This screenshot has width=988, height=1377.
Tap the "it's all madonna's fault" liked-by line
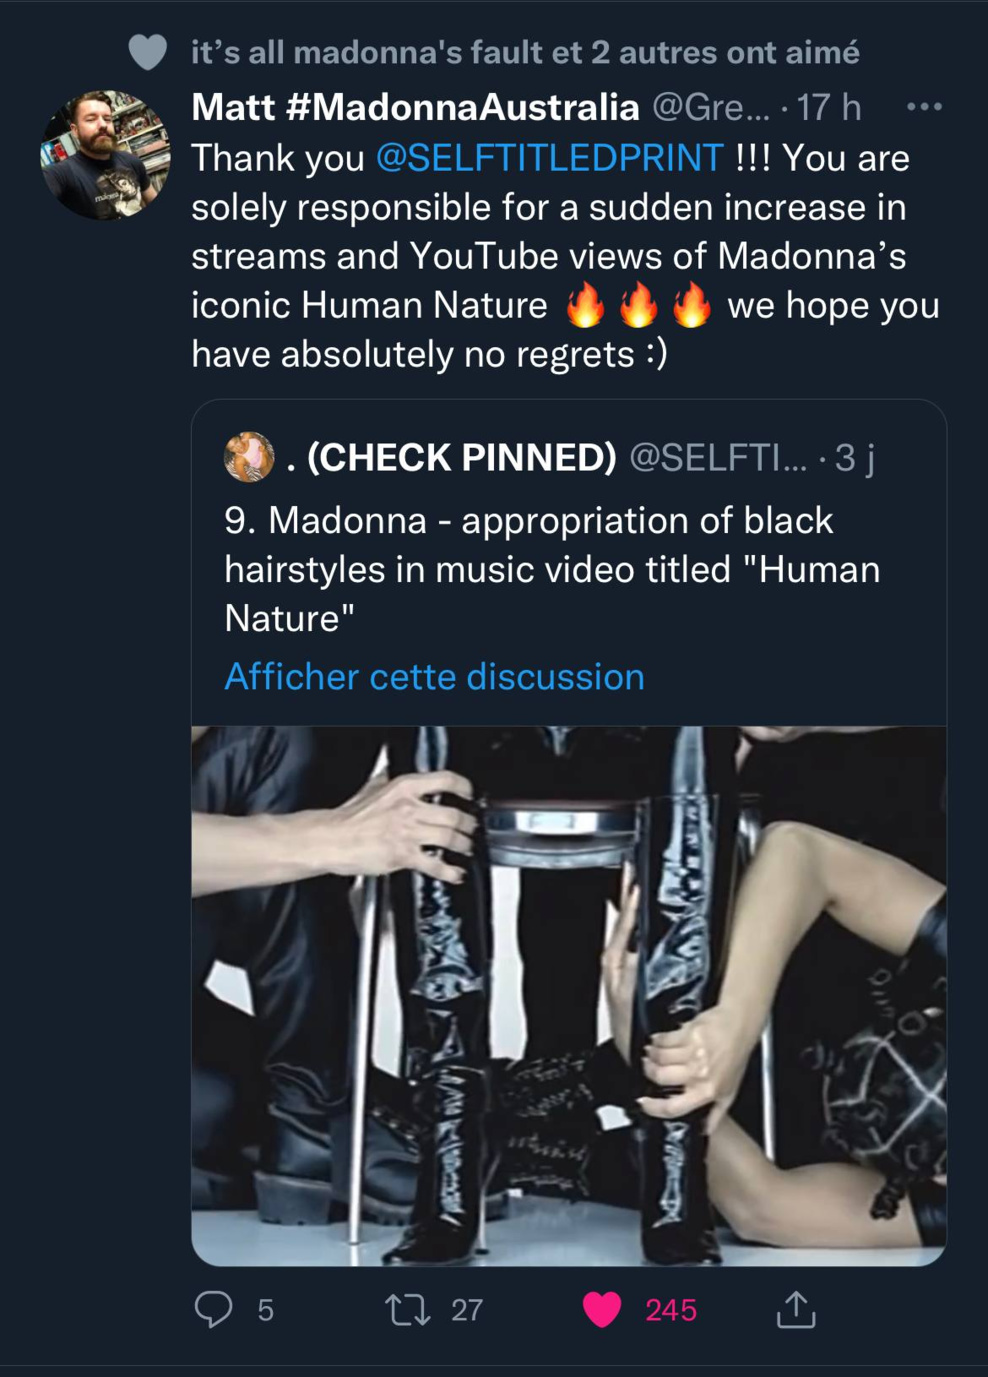pyautogui.click(x=524, y=52)
